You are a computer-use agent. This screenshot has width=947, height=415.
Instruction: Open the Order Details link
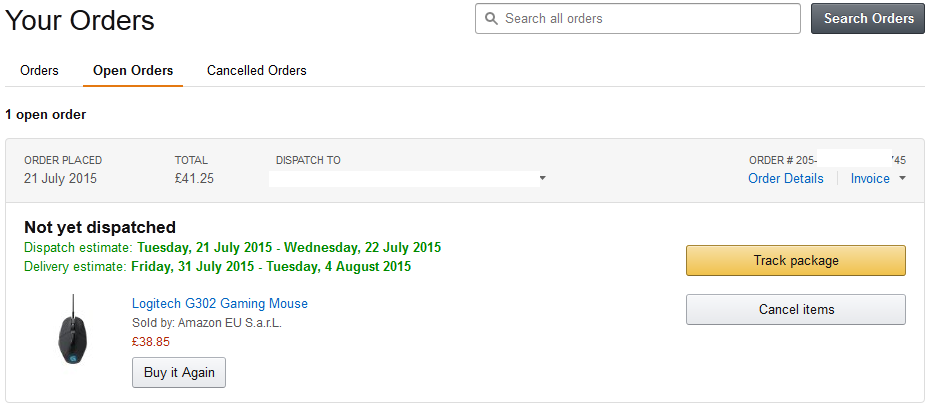coord(786,179)
